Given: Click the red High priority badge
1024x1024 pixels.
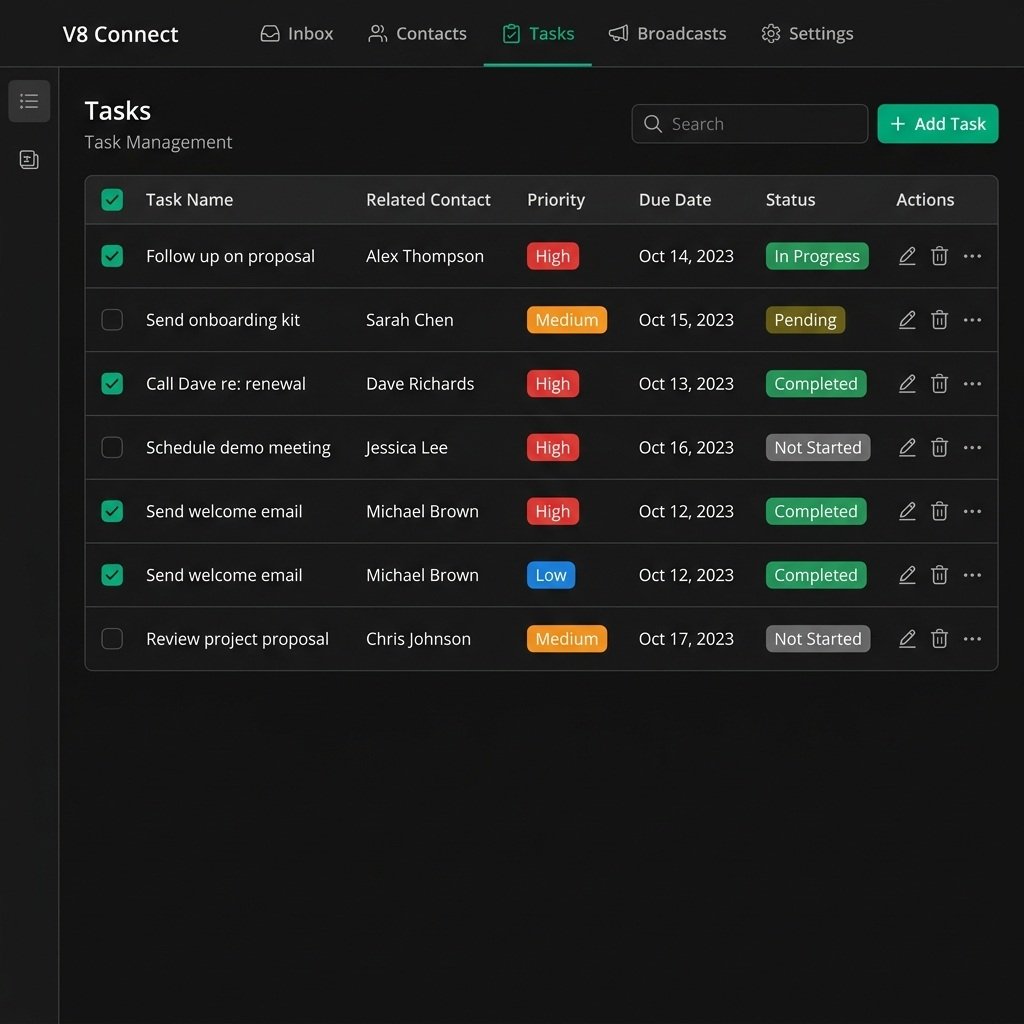Looking at the screenshot, I should (552, 256).
